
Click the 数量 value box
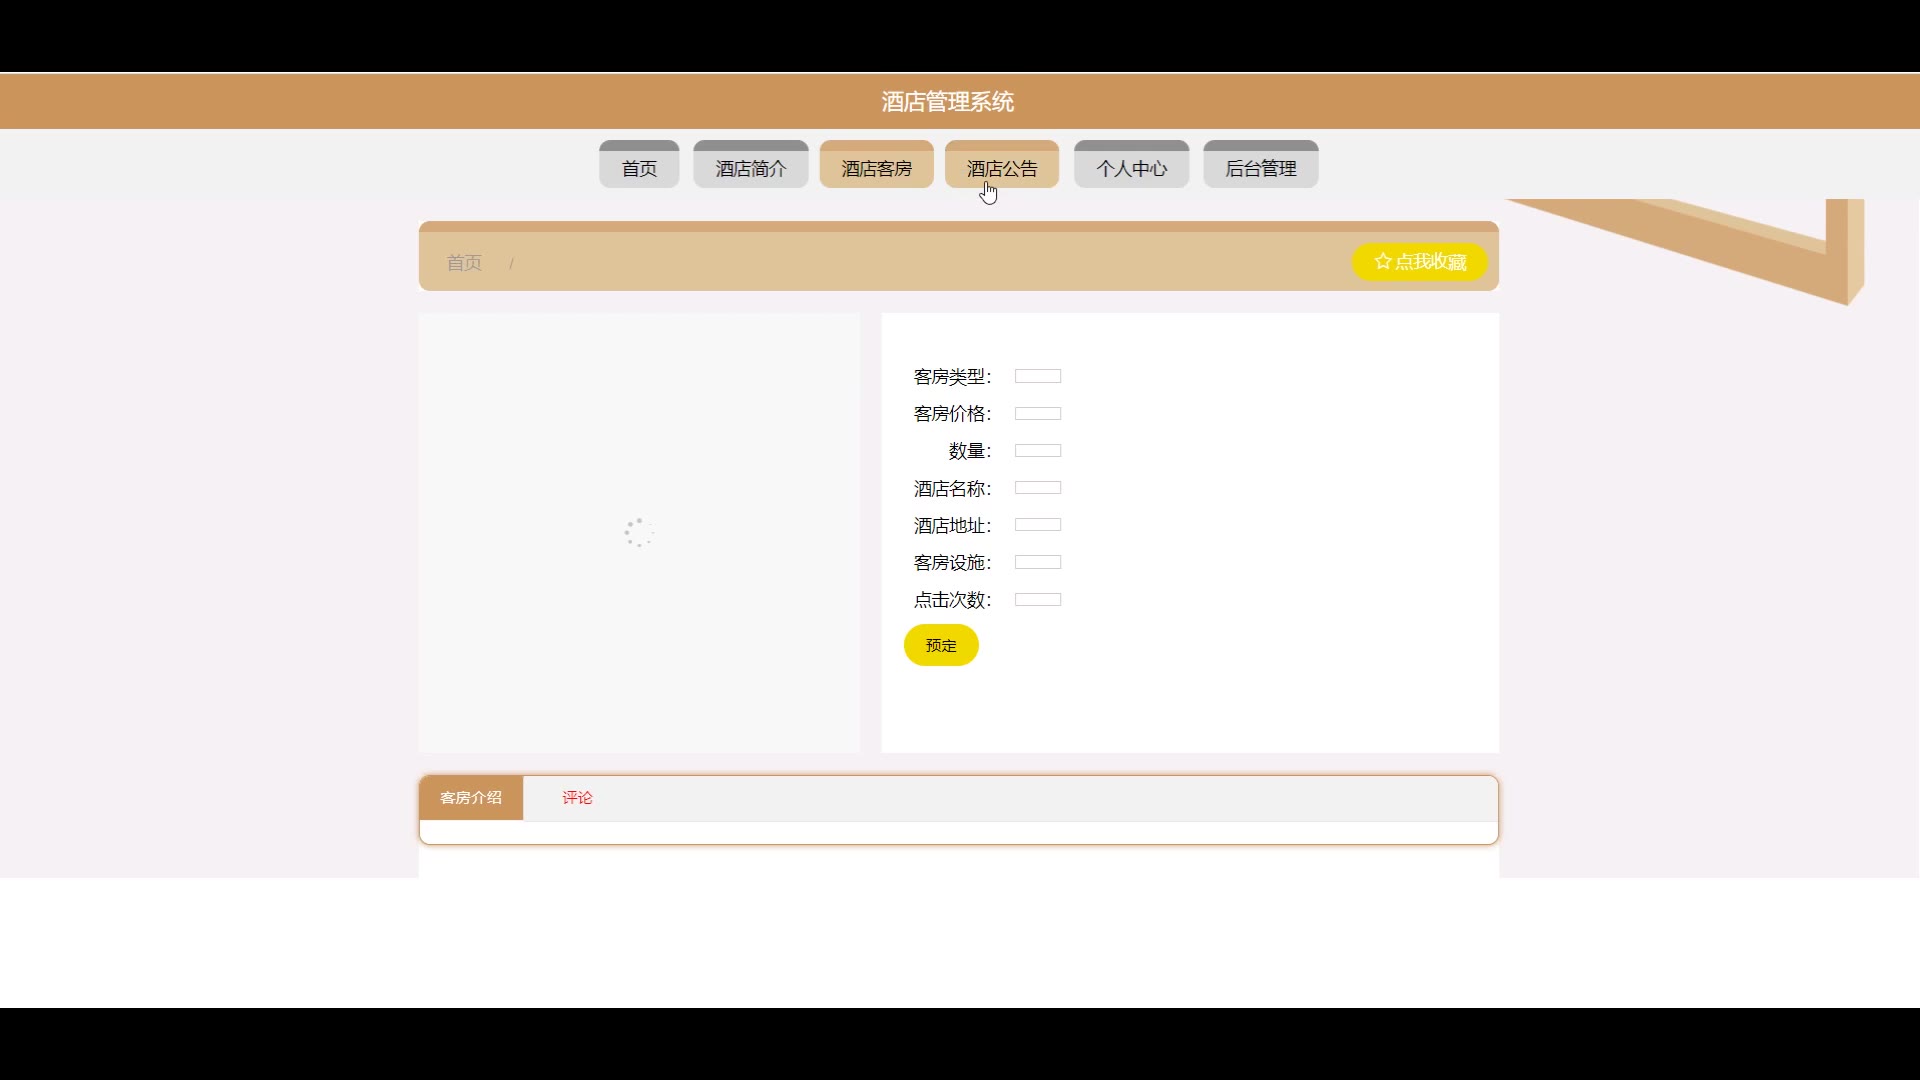pos(1037,451)
